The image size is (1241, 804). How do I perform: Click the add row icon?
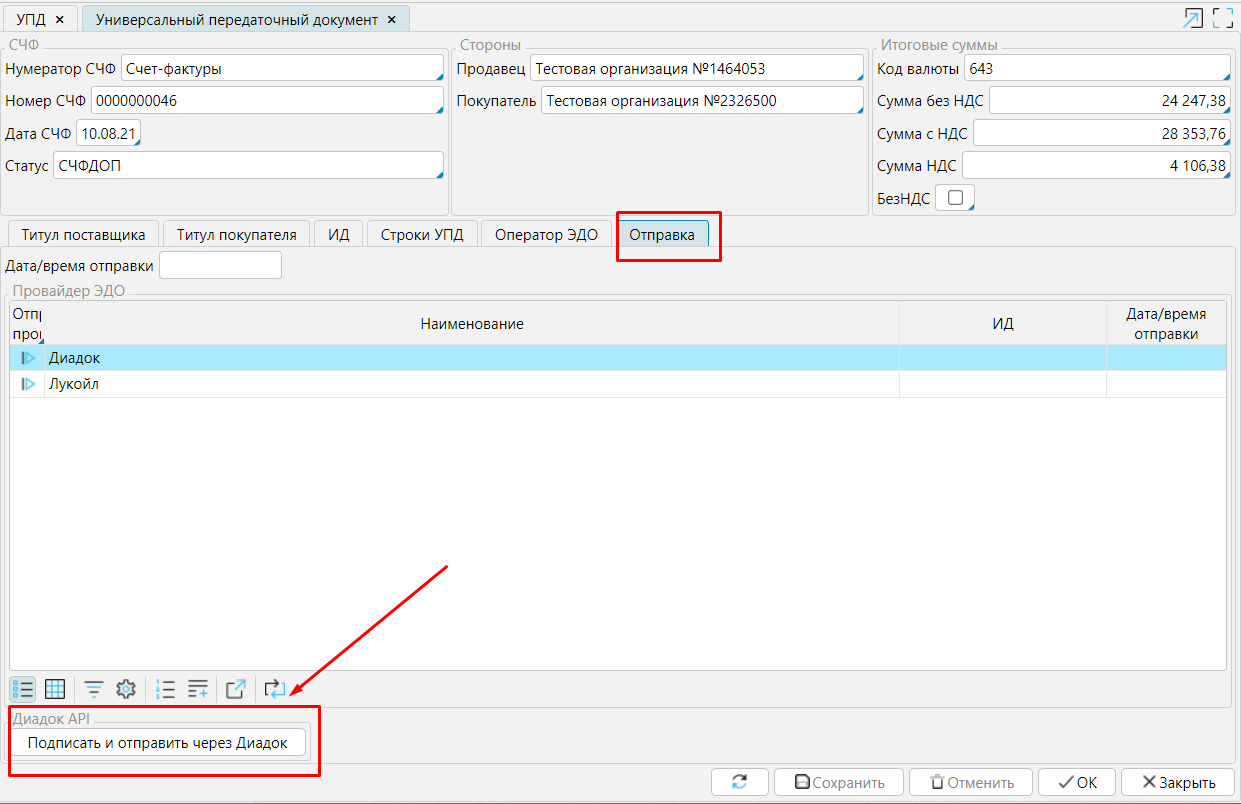(x=198, y=689)
